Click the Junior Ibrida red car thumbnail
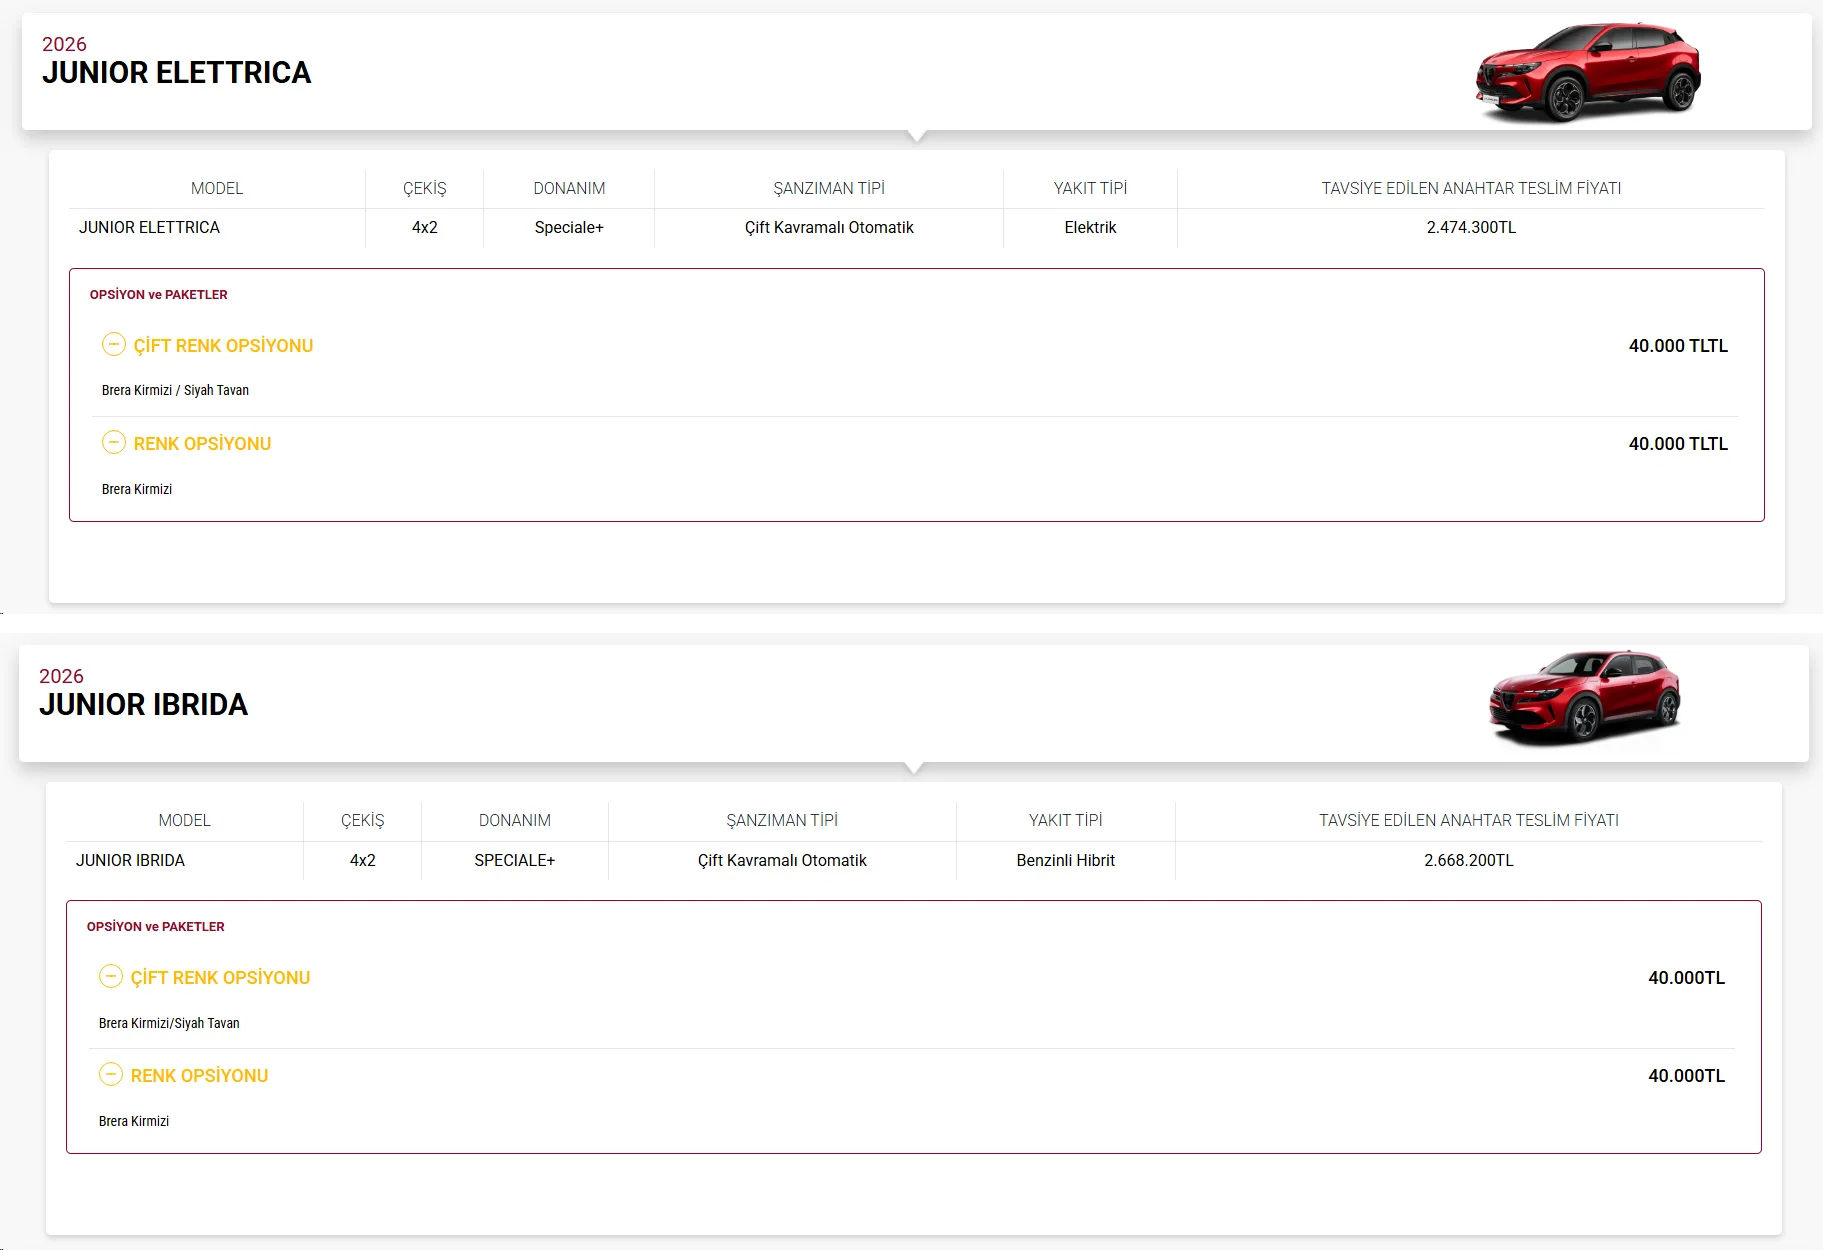1823x1250 pixels. point(1585,697)
